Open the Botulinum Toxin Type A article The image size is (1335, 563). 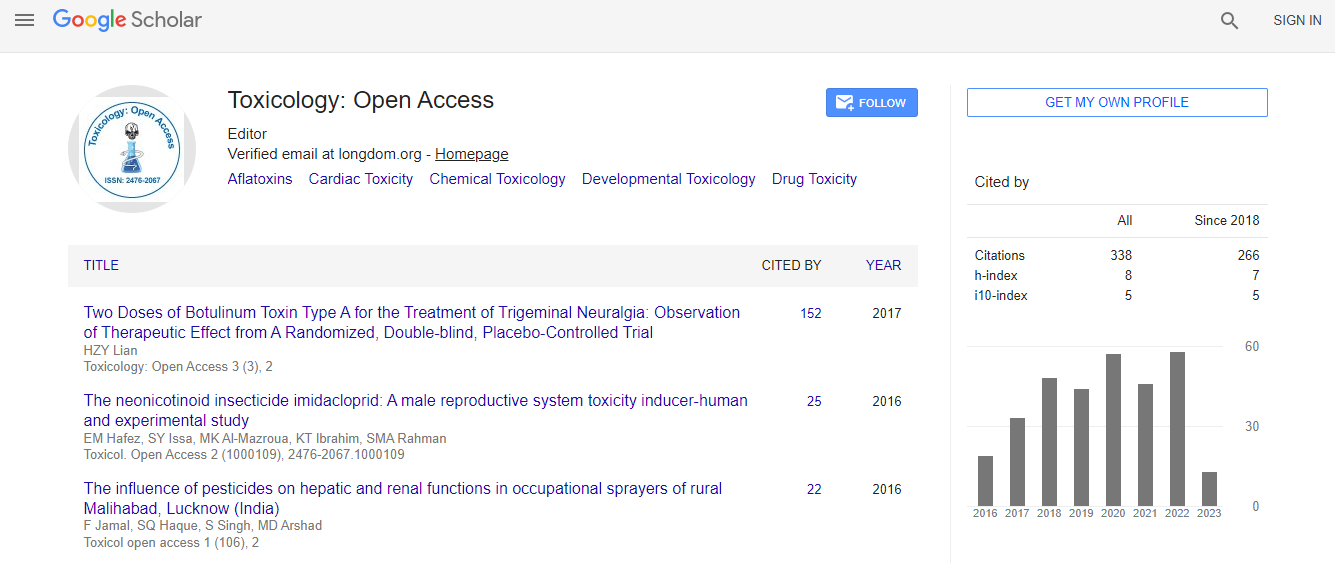coord(411,322)
